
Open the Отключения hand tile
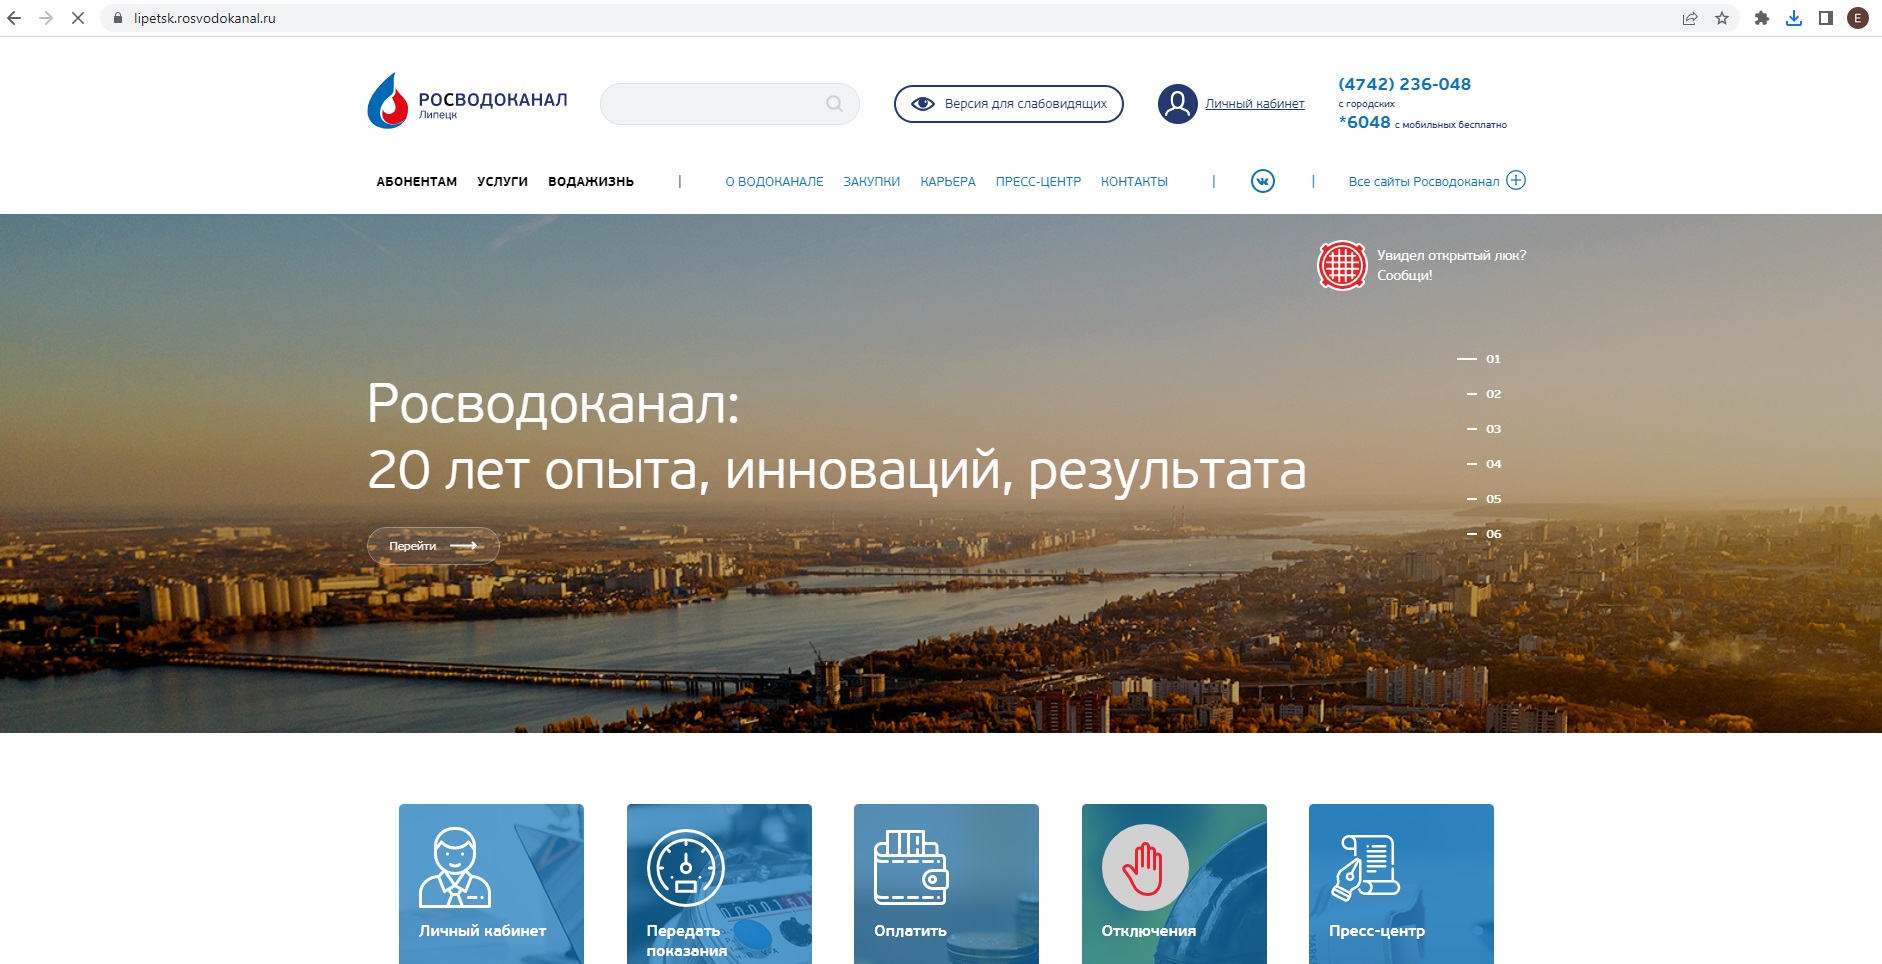click(1174, 884)
